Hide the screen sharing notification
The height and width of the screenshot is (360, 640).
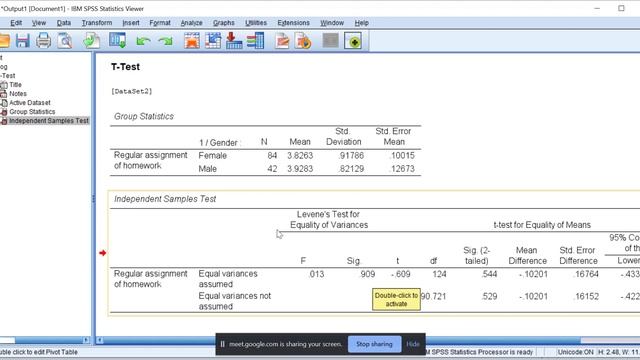point(413,344)
